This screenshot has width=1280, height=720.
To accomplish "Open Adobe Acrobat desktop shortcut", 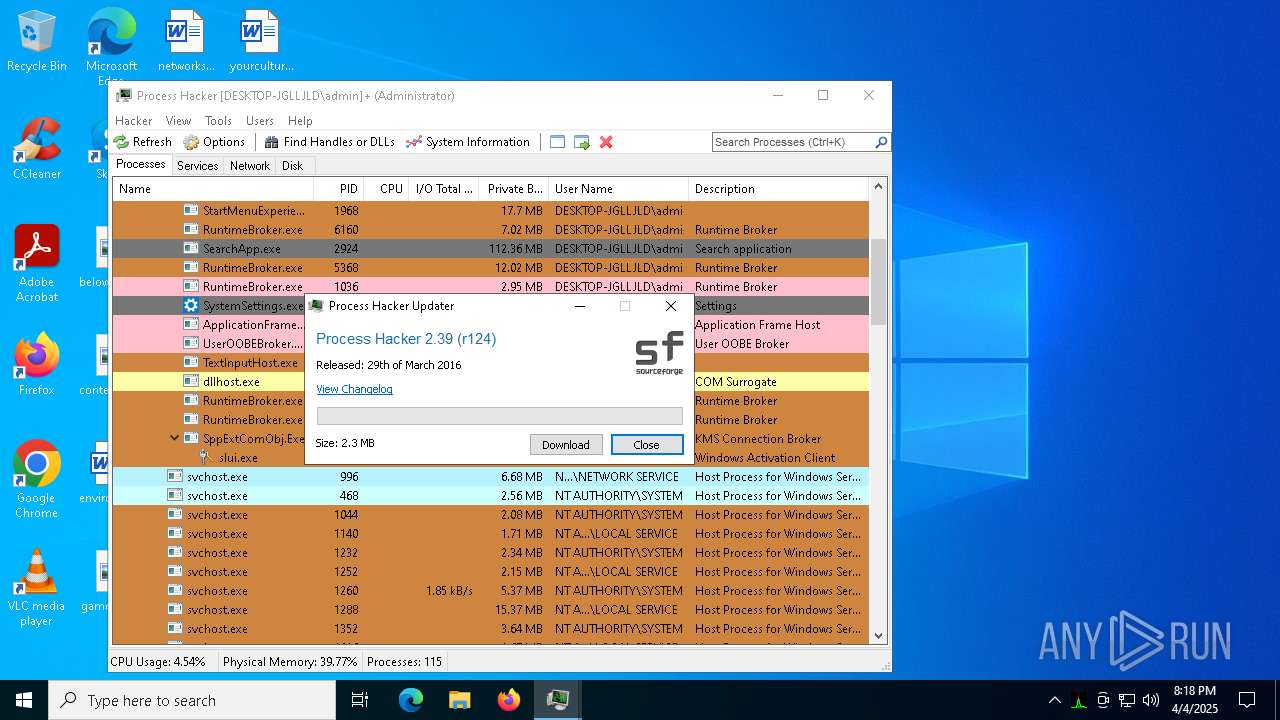I will (37, 264).
